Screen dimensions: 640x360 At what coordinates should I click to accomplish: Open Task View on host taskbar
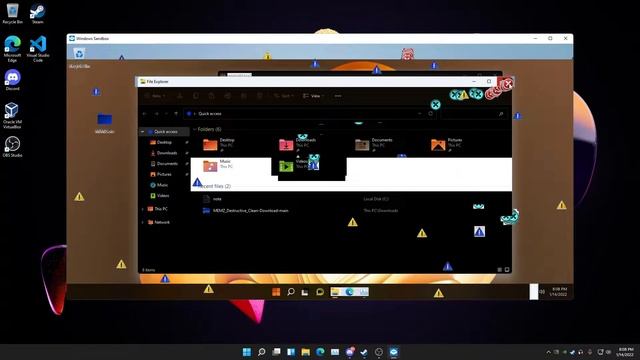coord(276,352)
